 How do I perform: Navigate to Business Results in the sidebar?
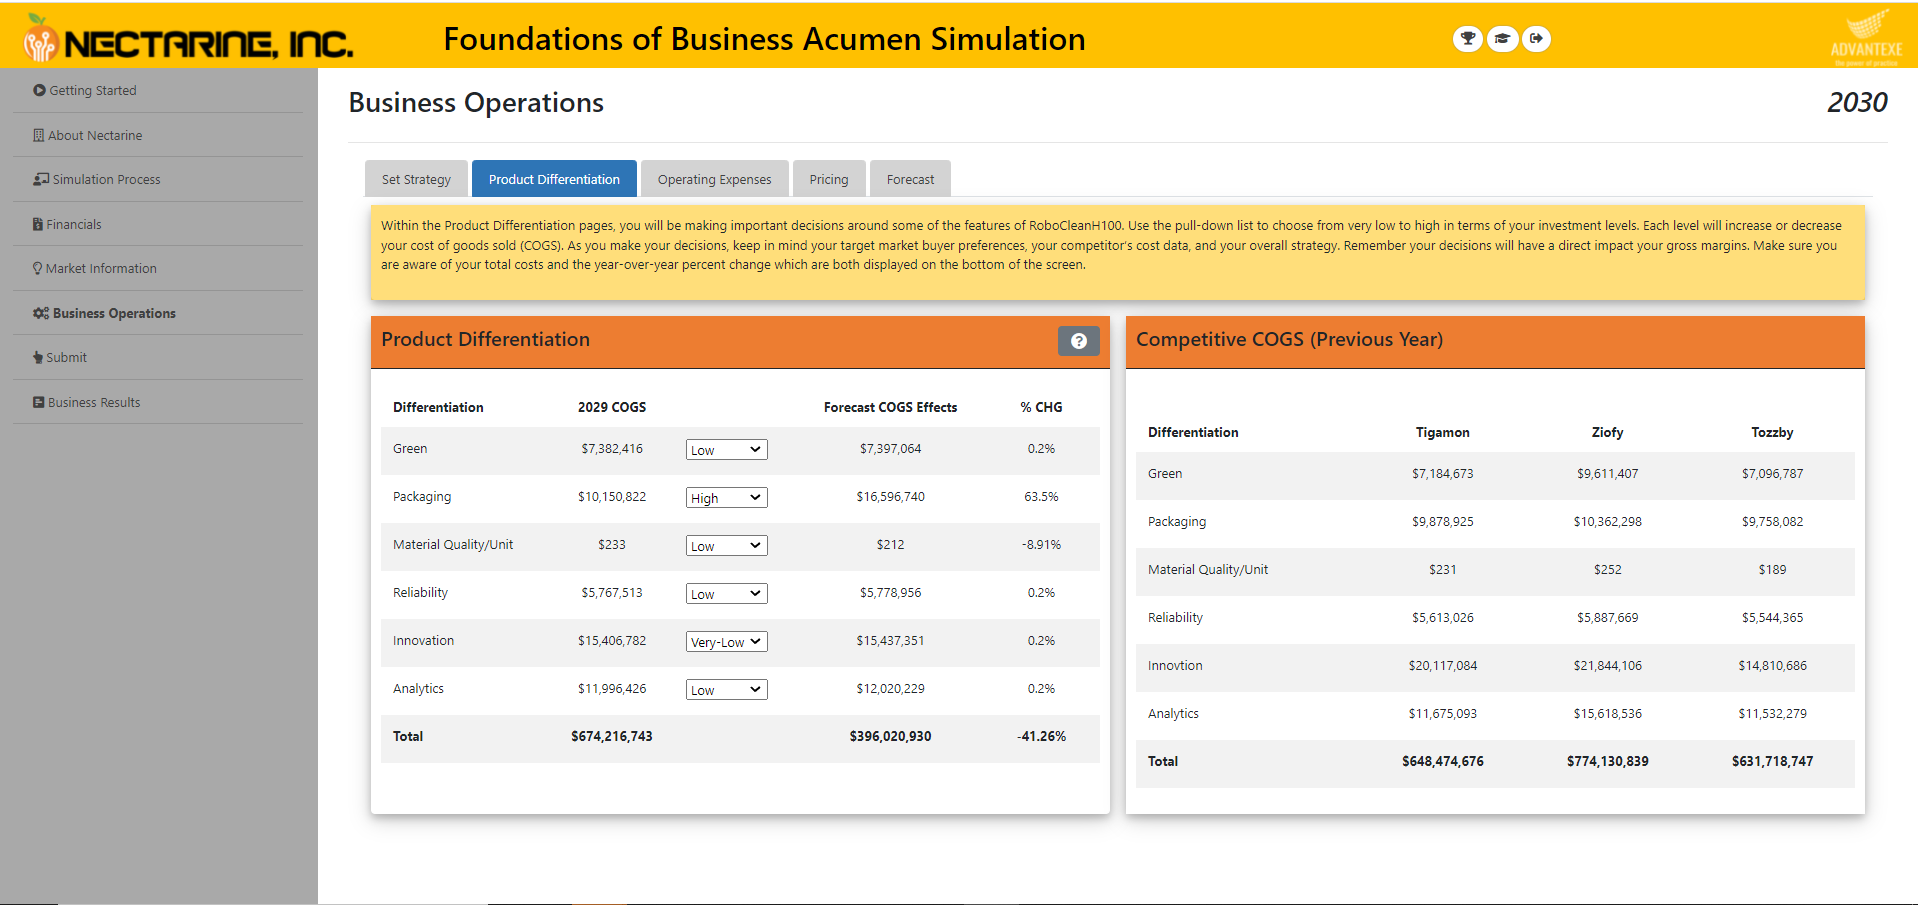tap(93, 402)
